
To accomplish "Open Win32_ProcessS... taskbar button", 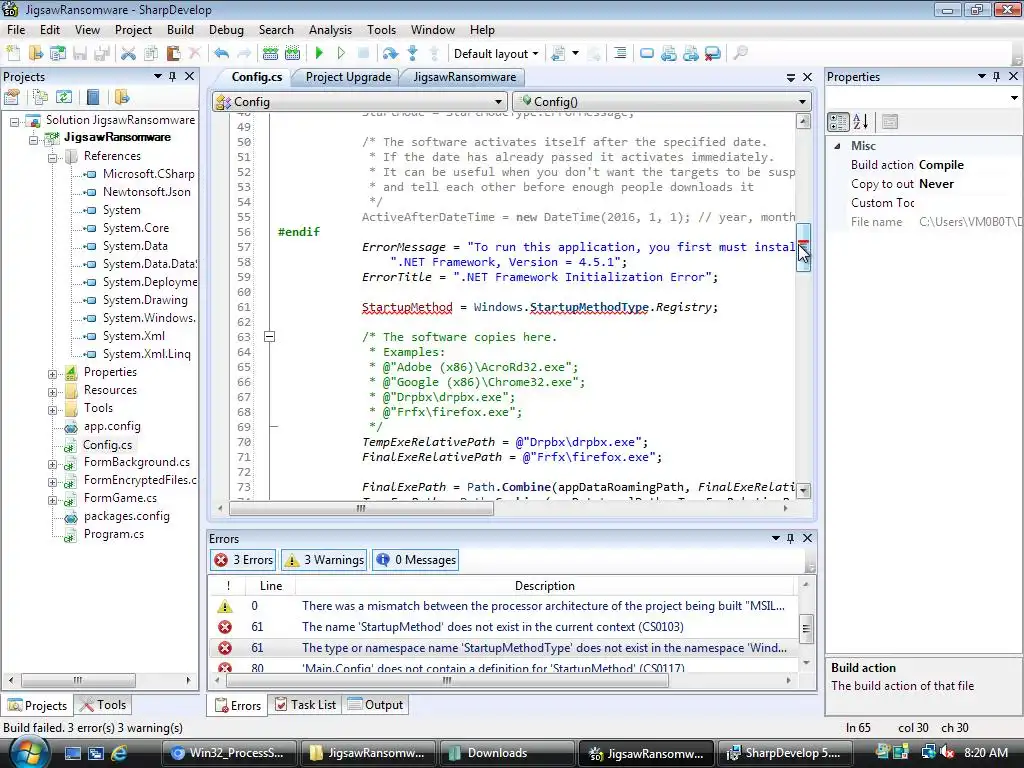I will click(229, 753).
